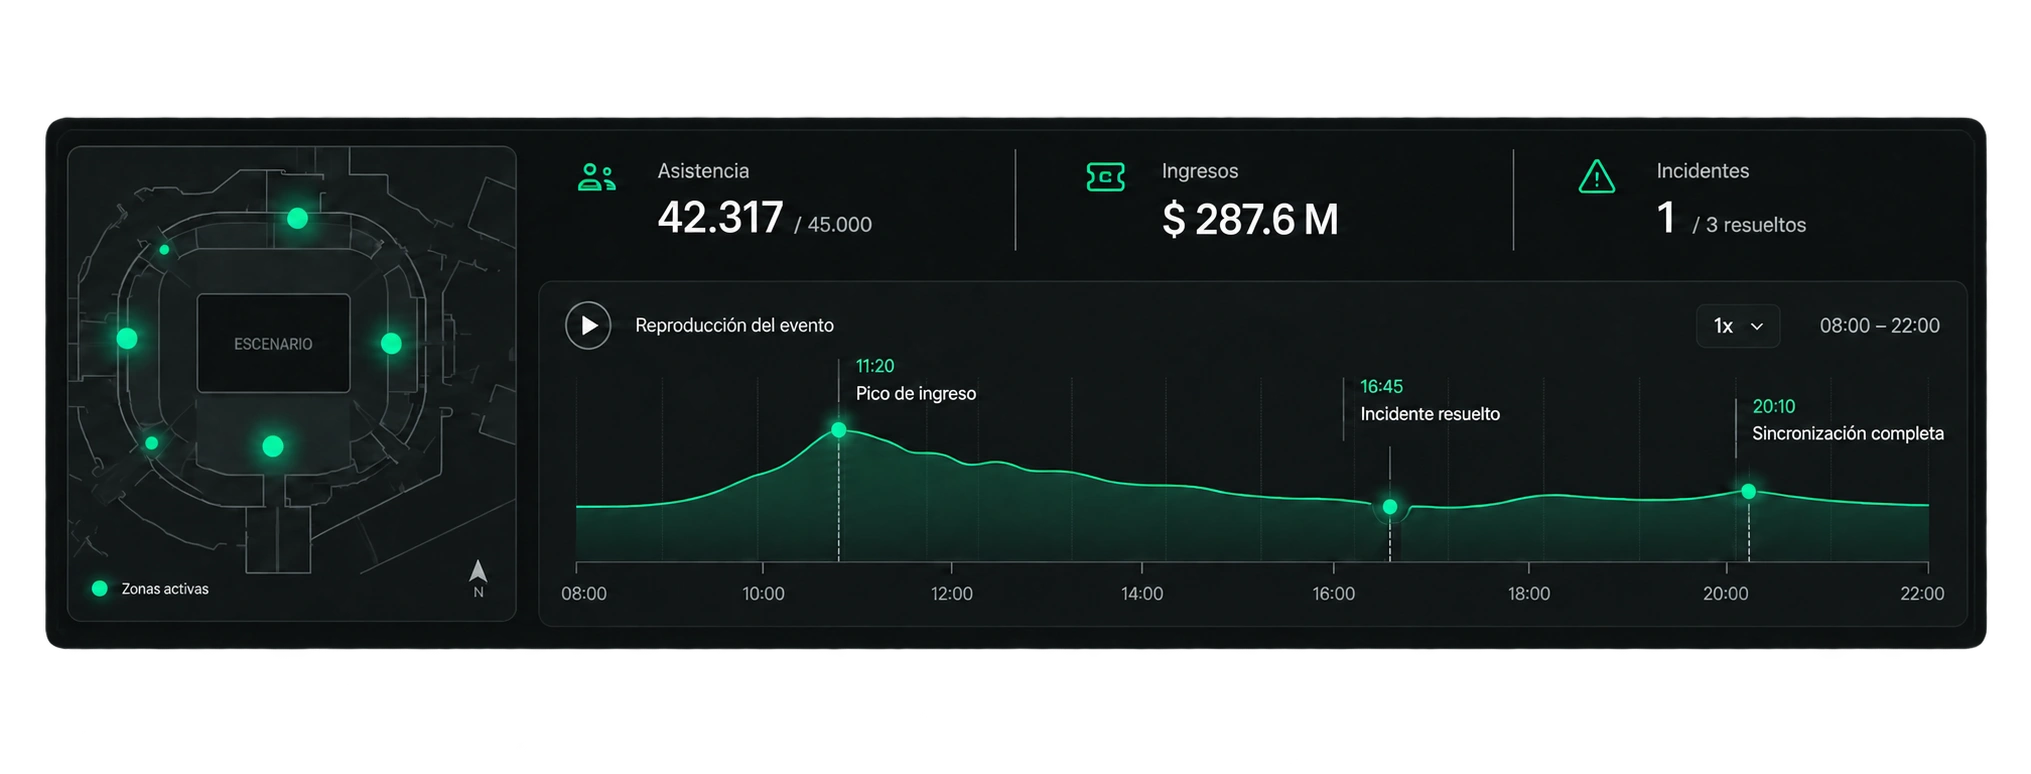The width and height of the screenshot is (2031, 774).
Task: Select the active zone east of the stage
Action: 391,343
